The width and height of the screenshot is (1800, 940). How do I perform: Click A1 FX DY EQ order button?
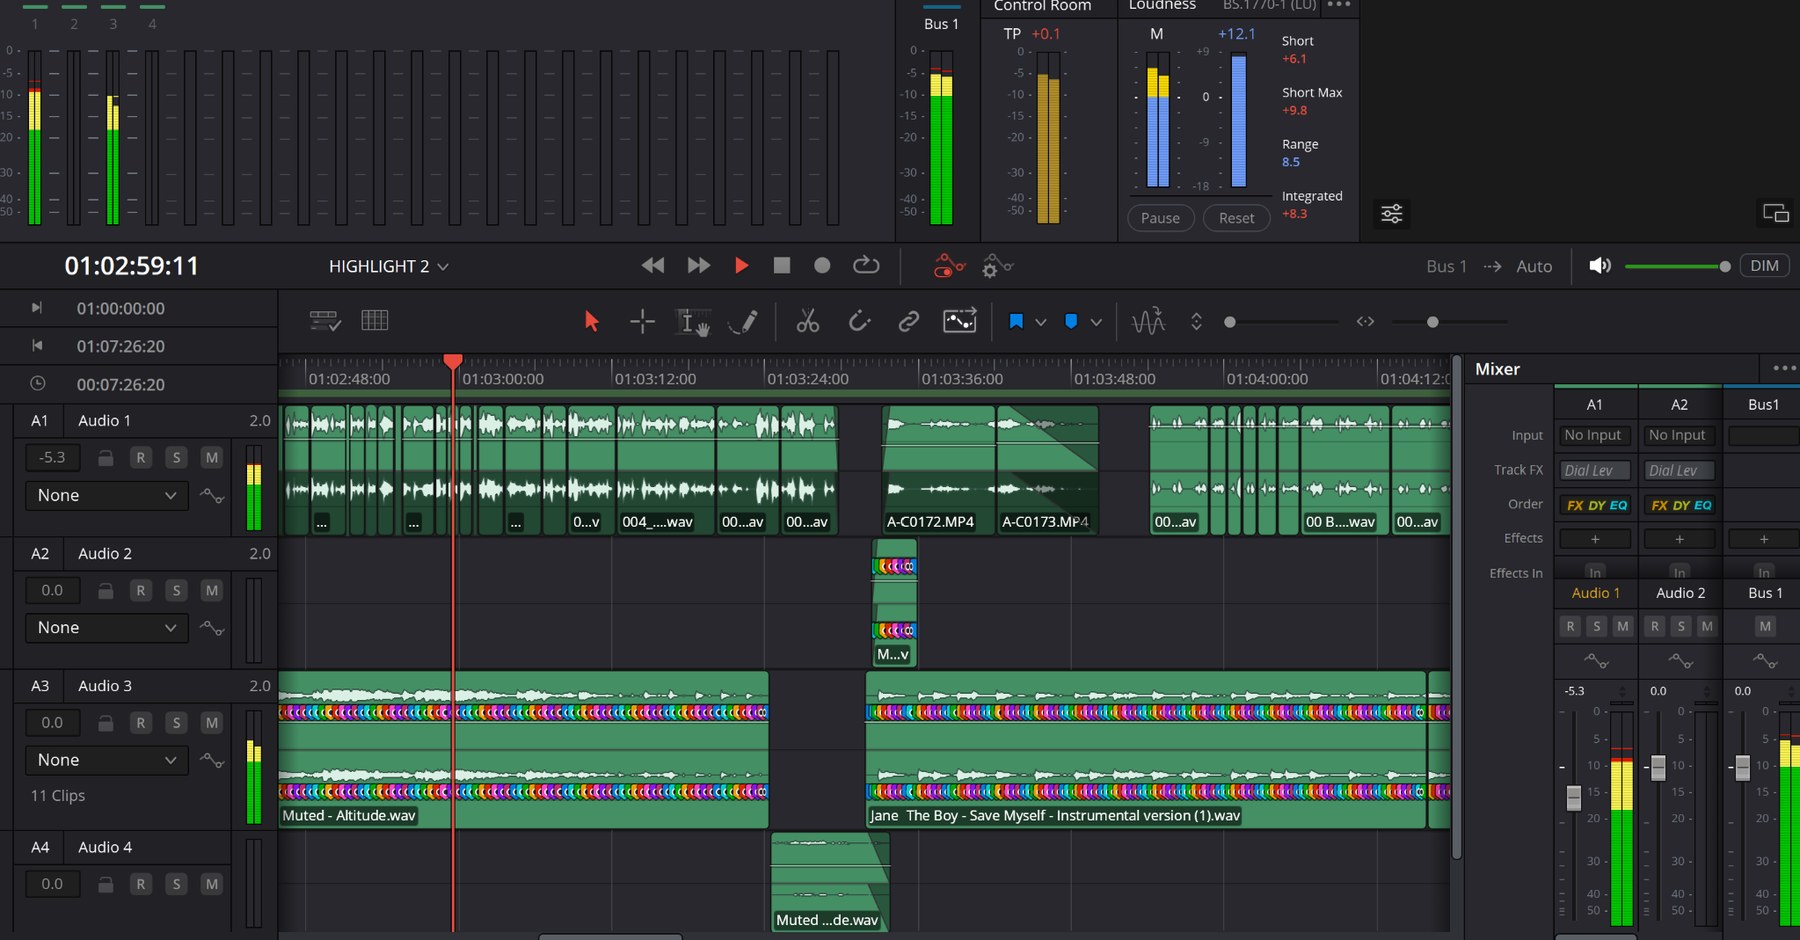(x=1596, y=505)
